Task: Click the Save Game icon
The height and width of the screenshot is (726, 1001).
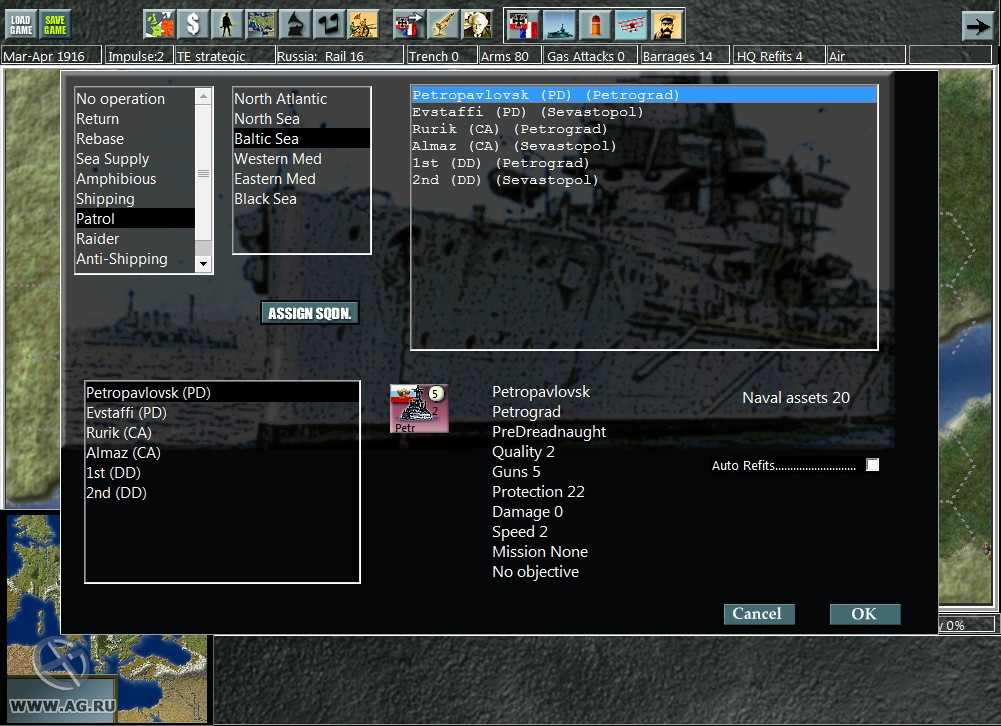Action: (55, 25)
